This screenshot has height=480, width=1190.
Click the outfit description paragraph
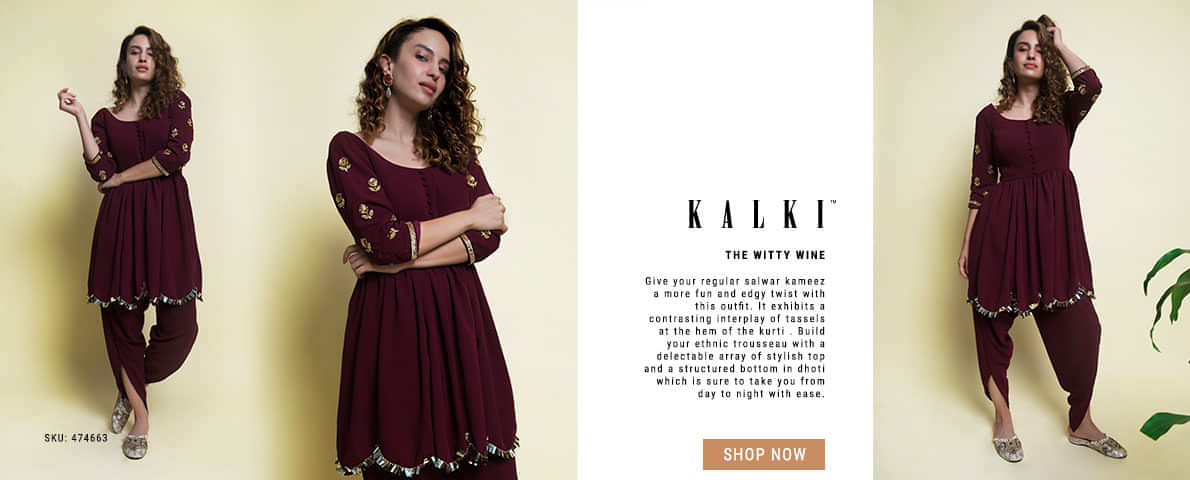pyautogui.click(x=735, y=337)
